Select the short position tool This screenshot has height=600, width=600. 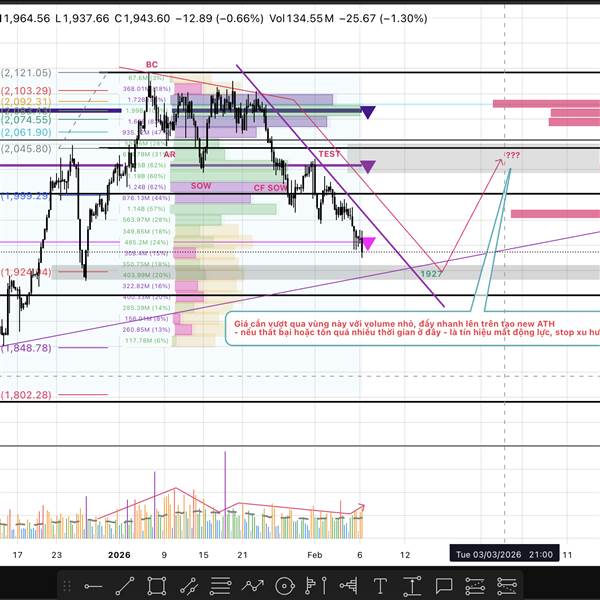pos(507,586)
